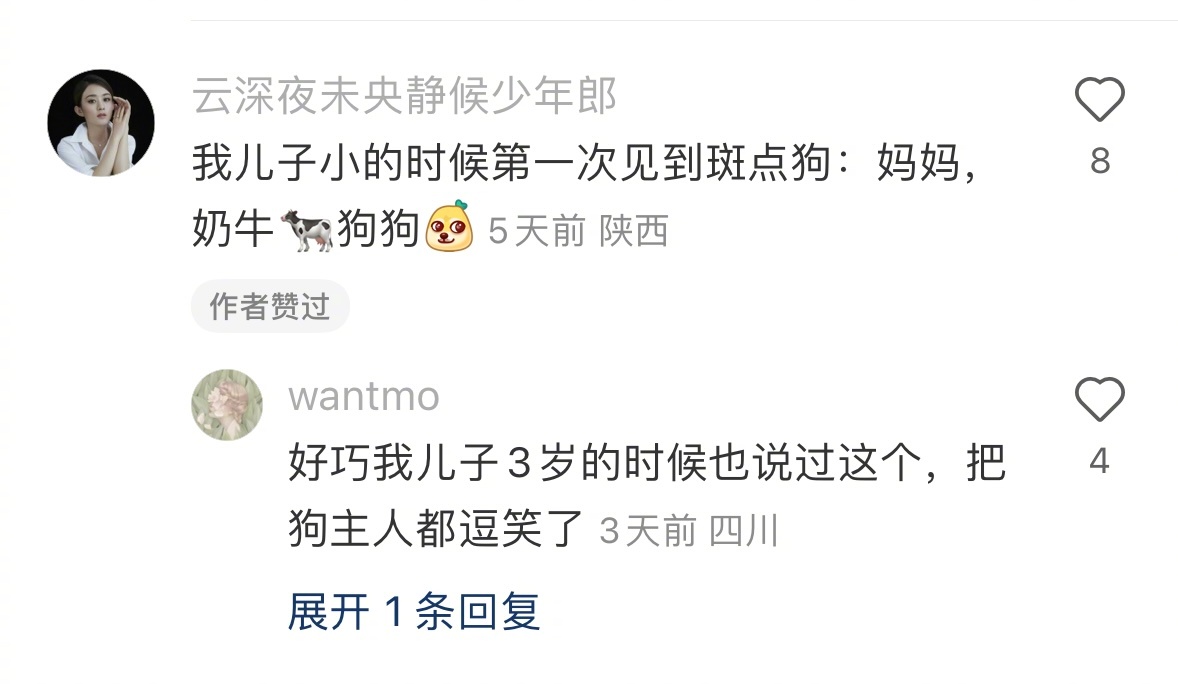The height and width of the screenshot is (684, 1178).
Task: Tap the like count 8
Action: pyautogui.click(x=1100, y=161)
